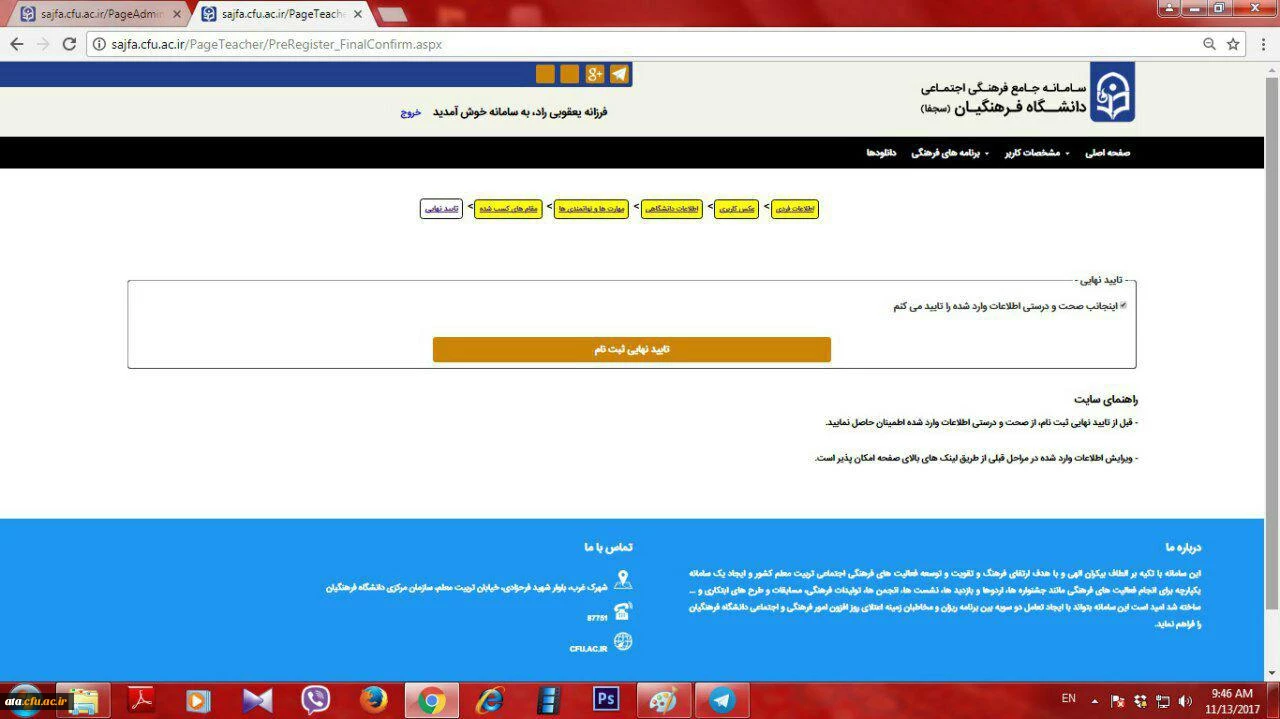Click the globe icon beside CFU.AC.IR

tap(623, 642)
